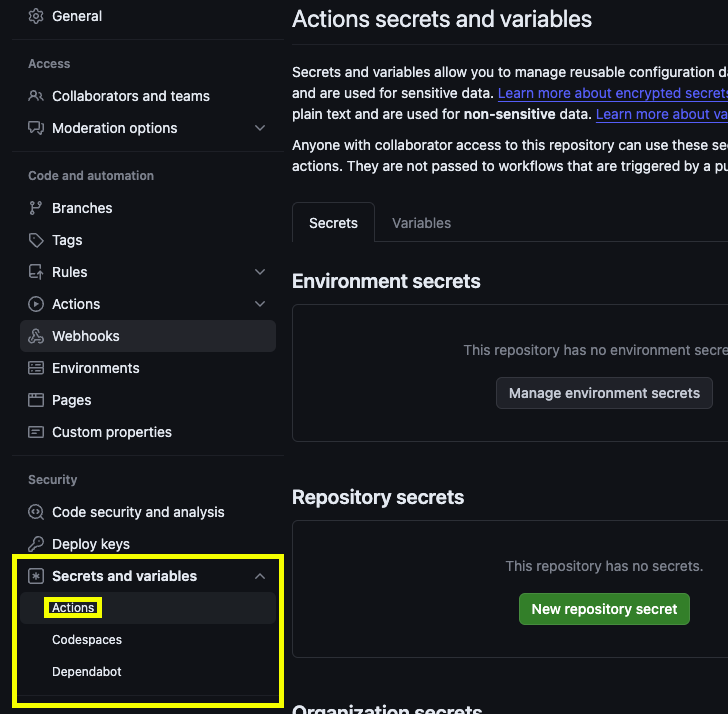
Task: Click the Tags label icon
Action: (x=36, y=240)
